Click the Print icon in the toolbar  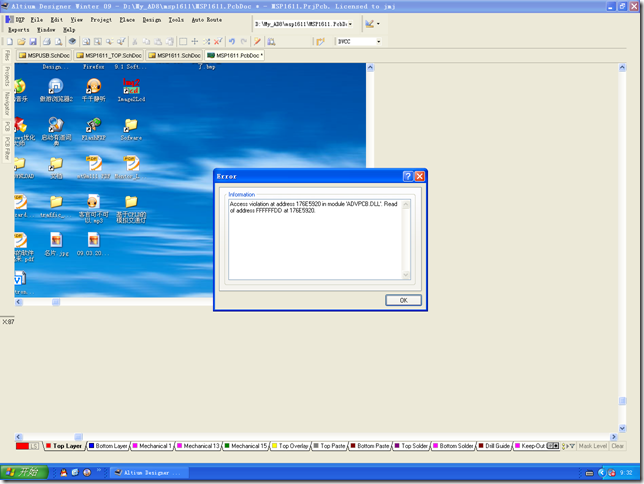(47, 41)
